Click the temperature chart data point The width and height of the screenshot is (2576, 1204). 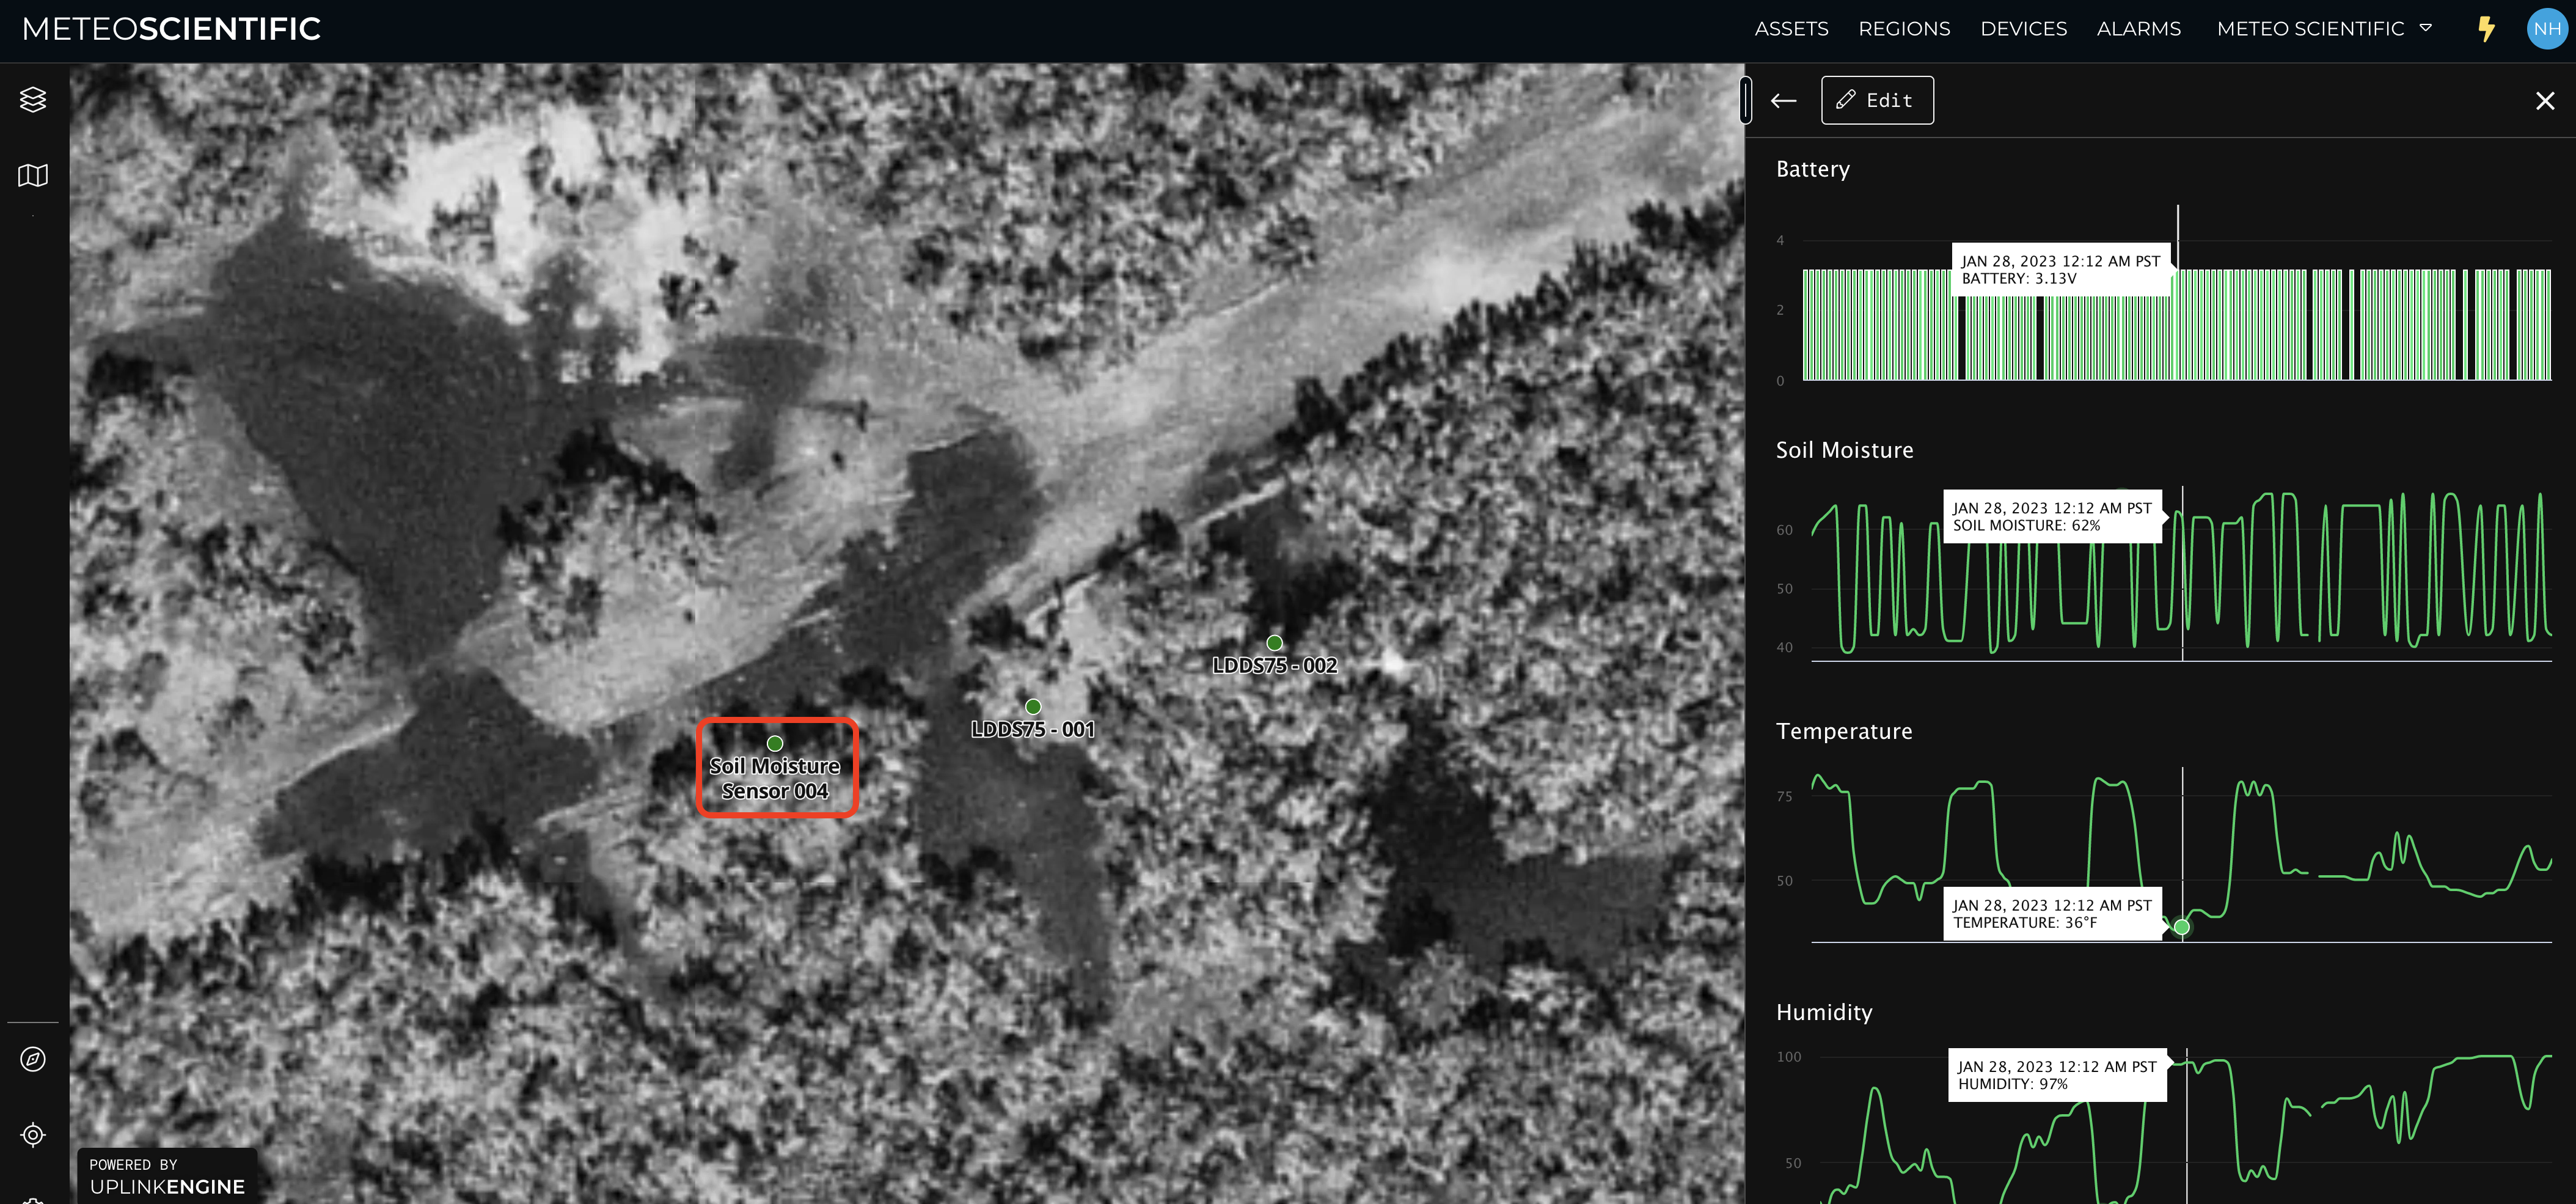coord(2181,927)
